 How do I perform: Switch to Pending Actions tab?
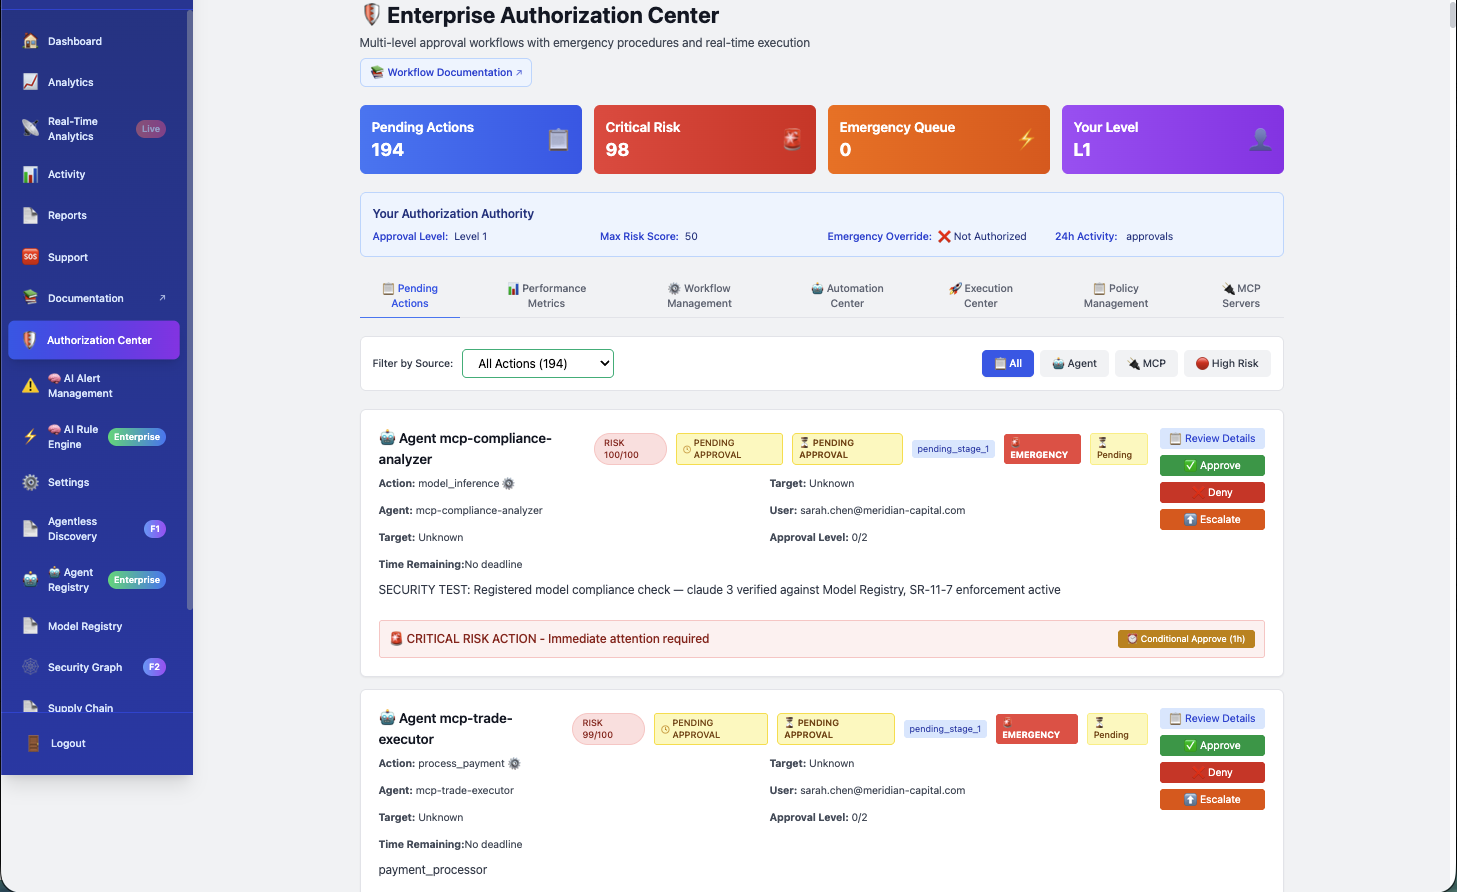410,296
